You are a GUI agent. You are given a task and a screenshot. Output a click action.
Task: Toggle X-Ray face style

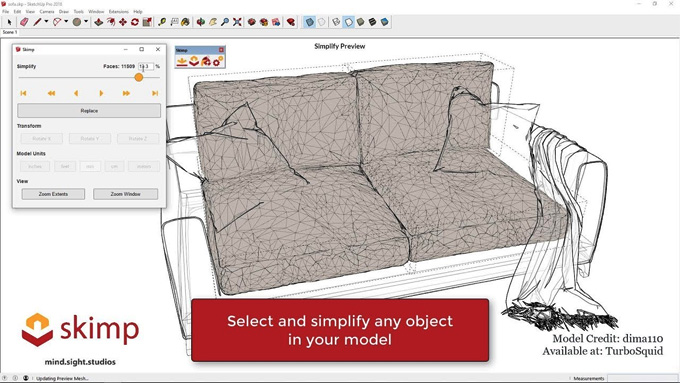coord(310,22)
